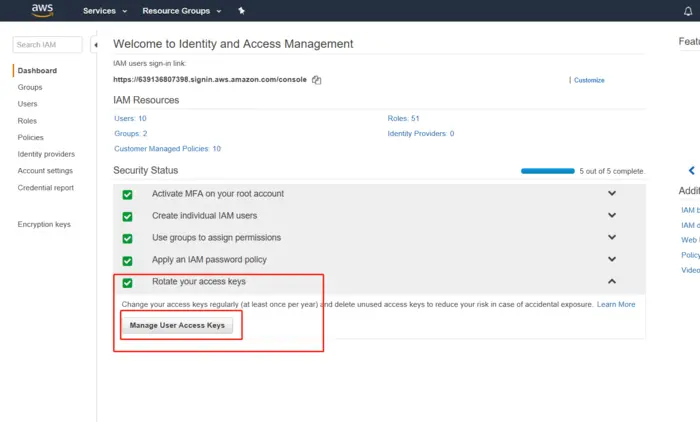The image size is (700, 422).
Task: Open Policies in the IAM sidebar
Action: tap(30, 138)
